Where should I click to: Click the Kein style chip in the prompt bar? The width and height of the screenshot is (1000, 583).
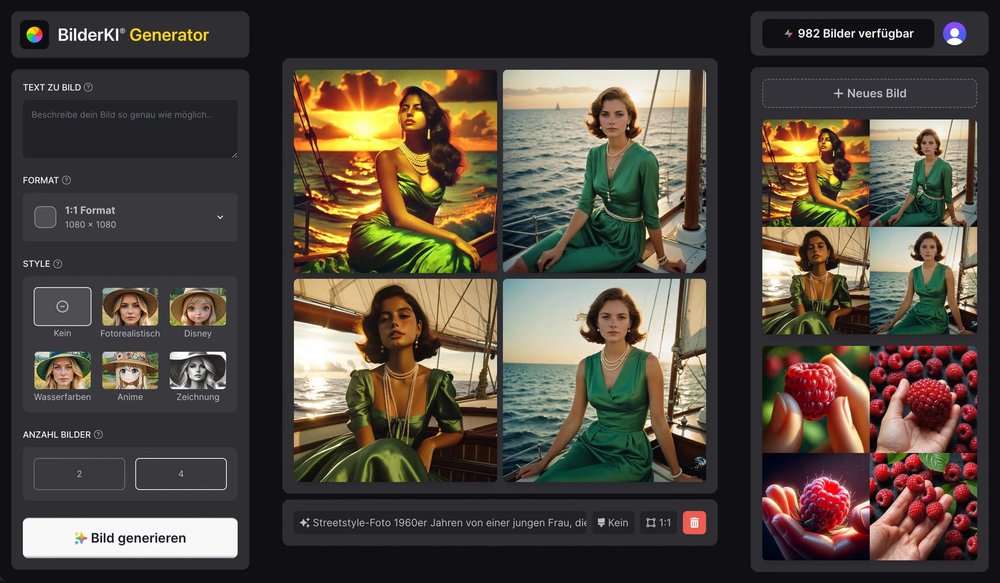click(x=613, y=521)
